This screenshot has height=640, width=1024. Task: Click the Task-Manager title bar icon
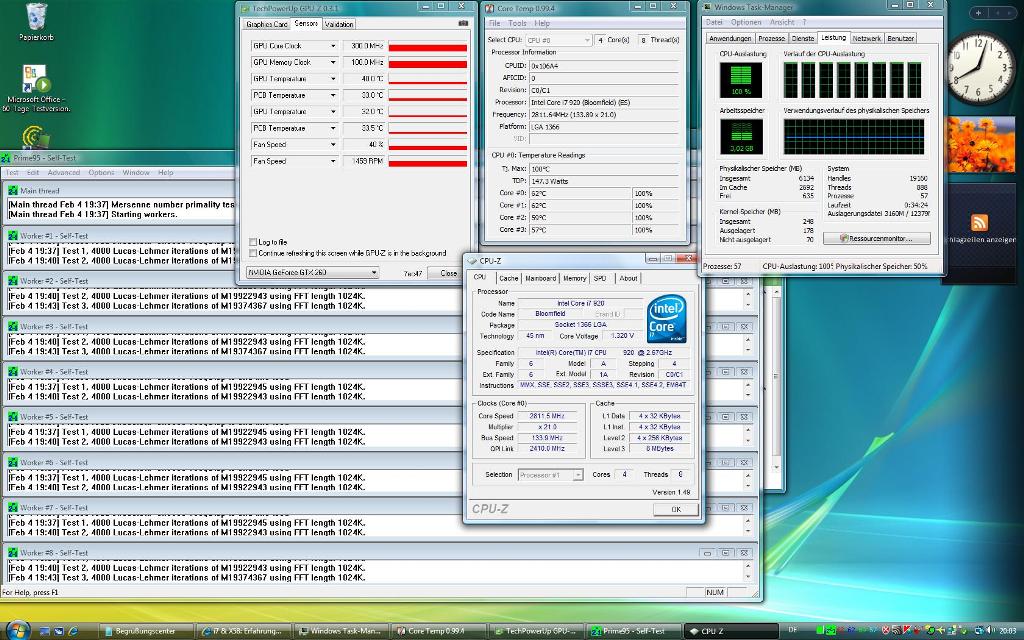[x=707, y=7]
